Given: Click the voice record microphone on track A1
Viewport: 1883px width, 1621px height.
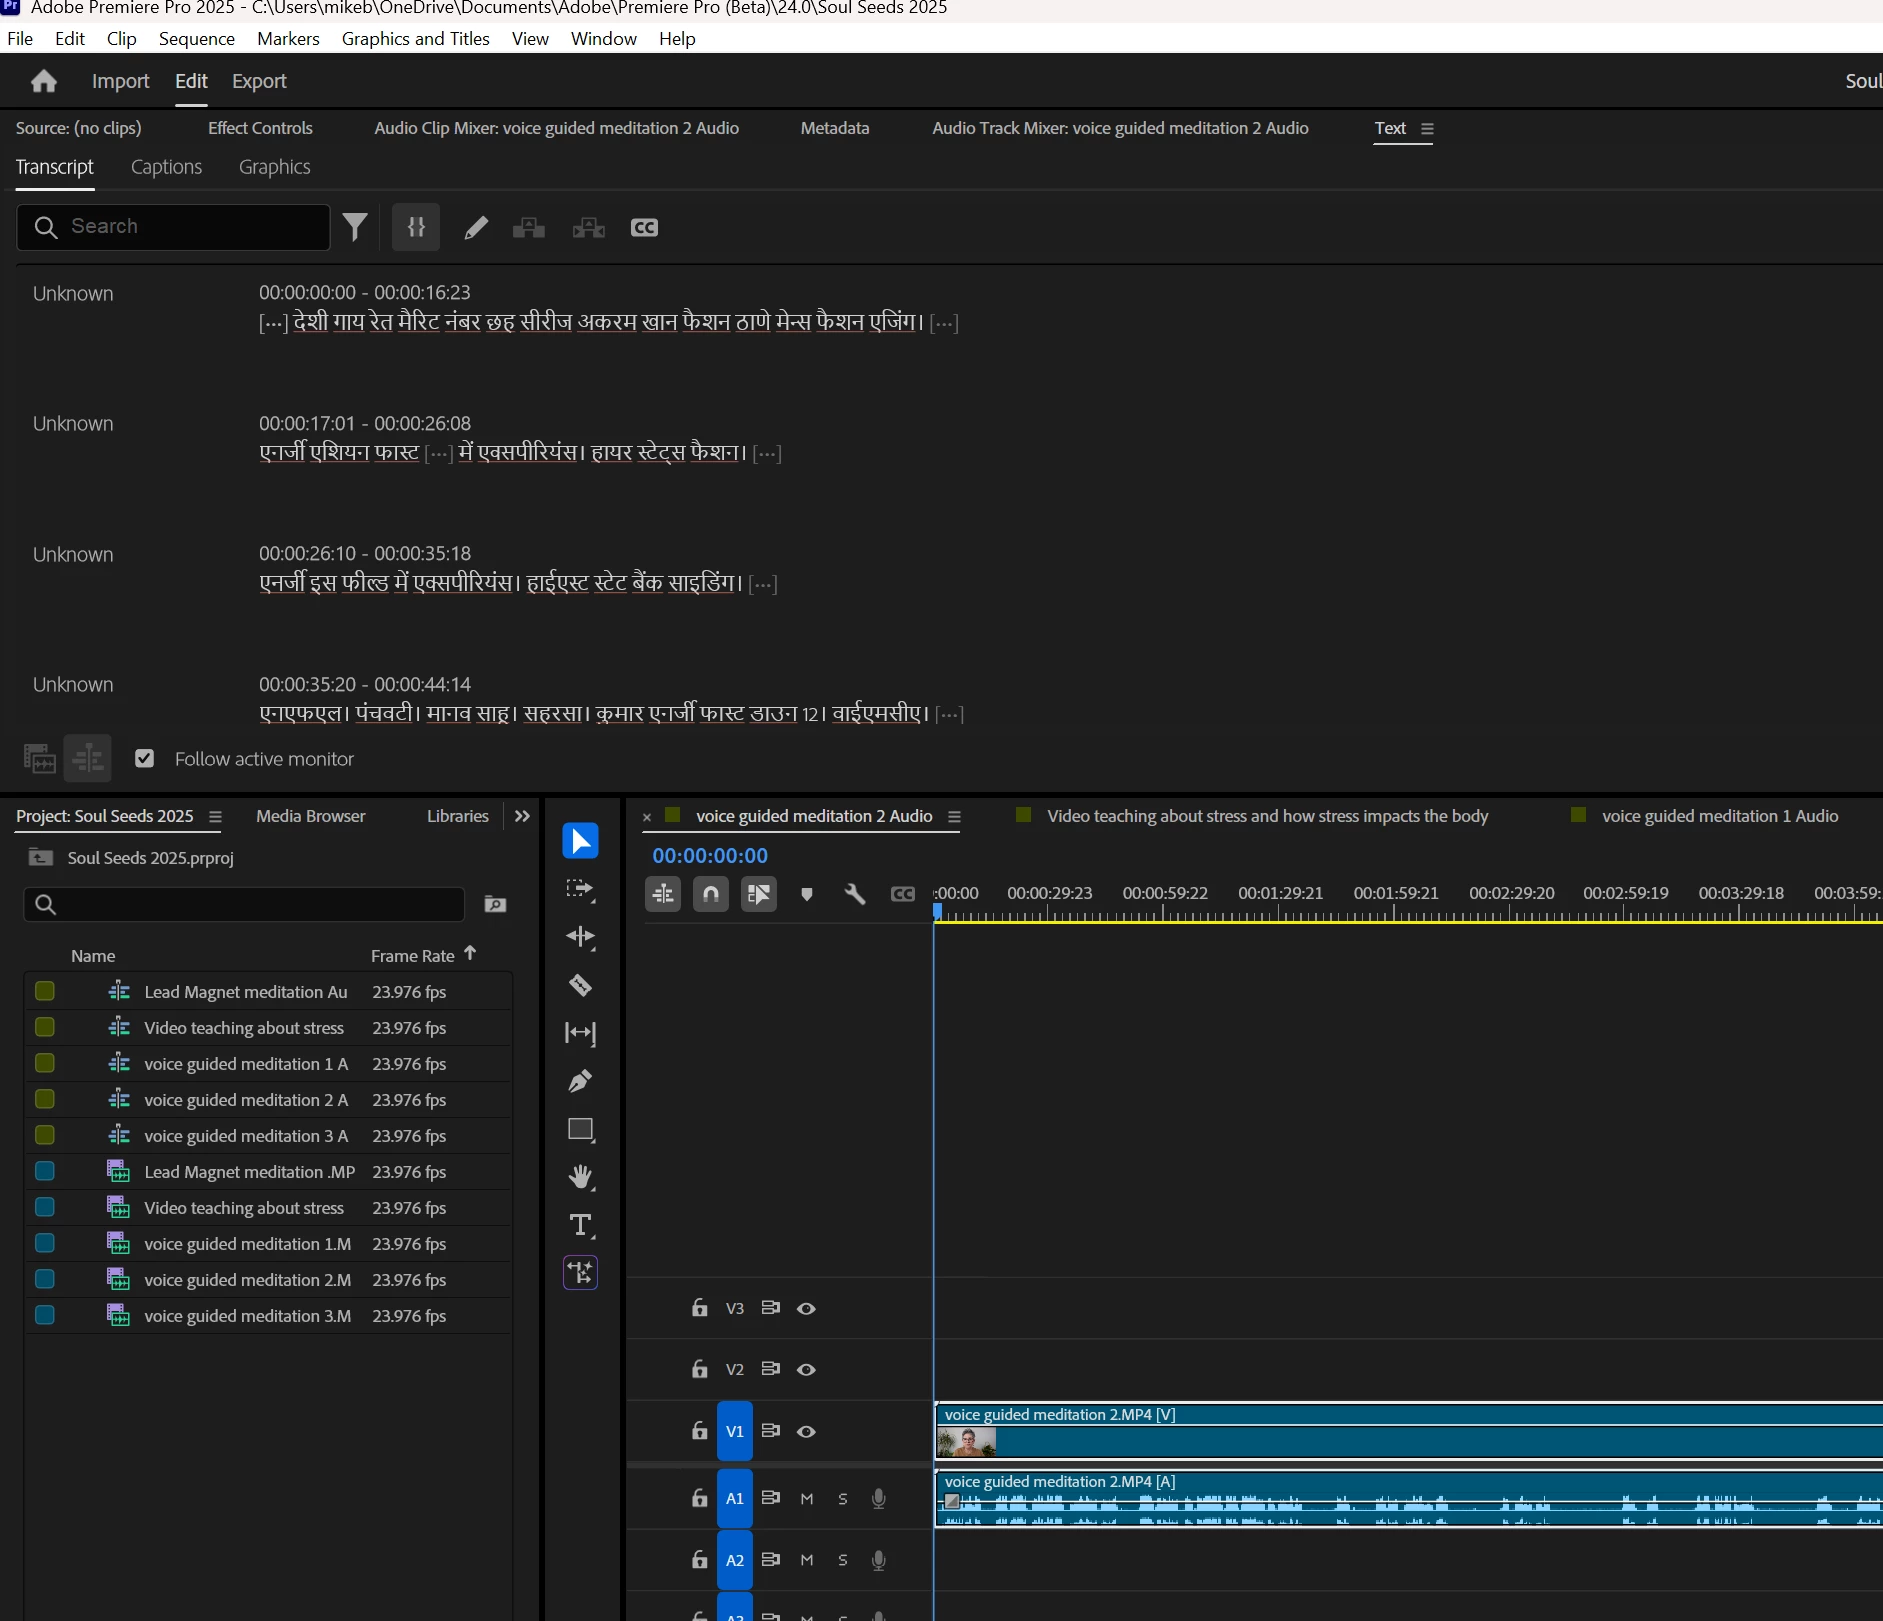Looking at the screenshot, I should tap(879, 1498).
